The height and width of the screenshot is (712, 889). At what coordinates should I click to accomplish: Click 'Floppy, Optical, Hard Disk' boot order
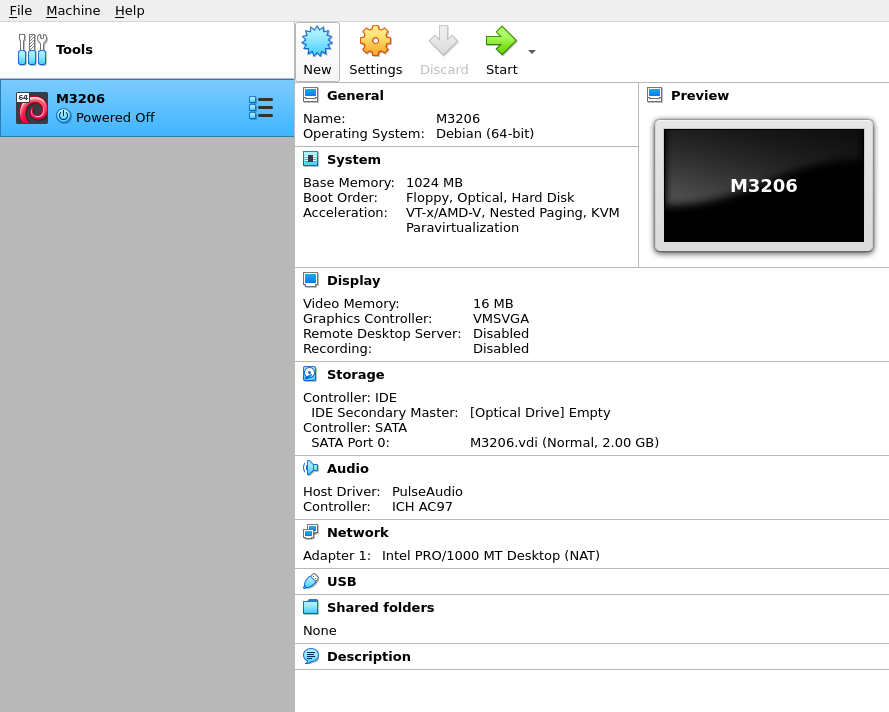coord(490,198)
